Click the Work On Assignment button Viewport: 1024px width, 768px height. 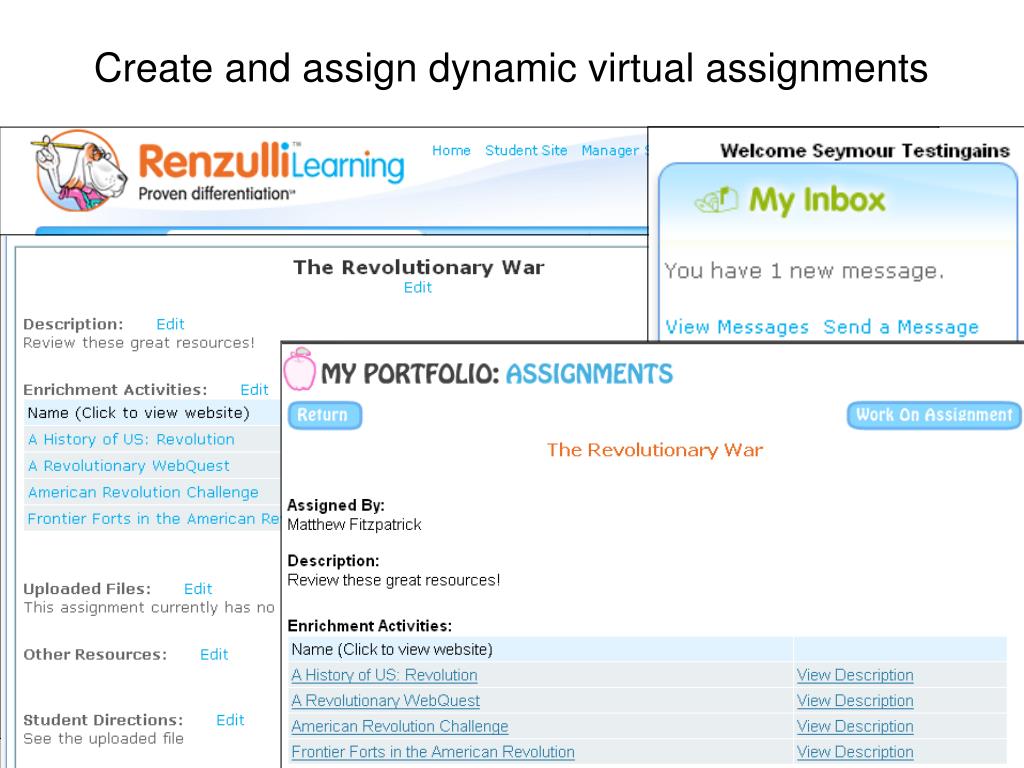click(x=934, y=415)
